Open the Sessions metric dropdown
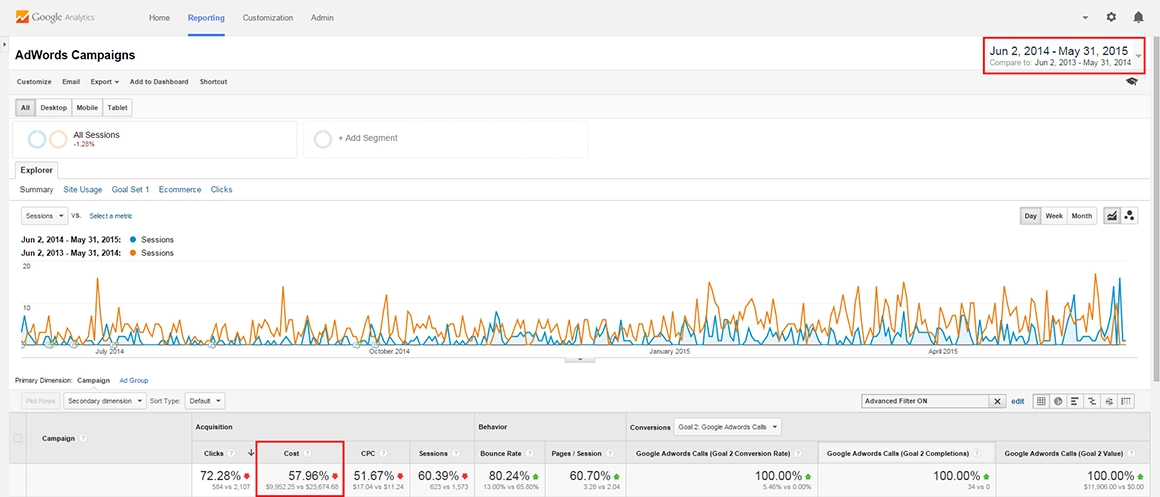1160x497 pixels. click(x=44, y=216)
